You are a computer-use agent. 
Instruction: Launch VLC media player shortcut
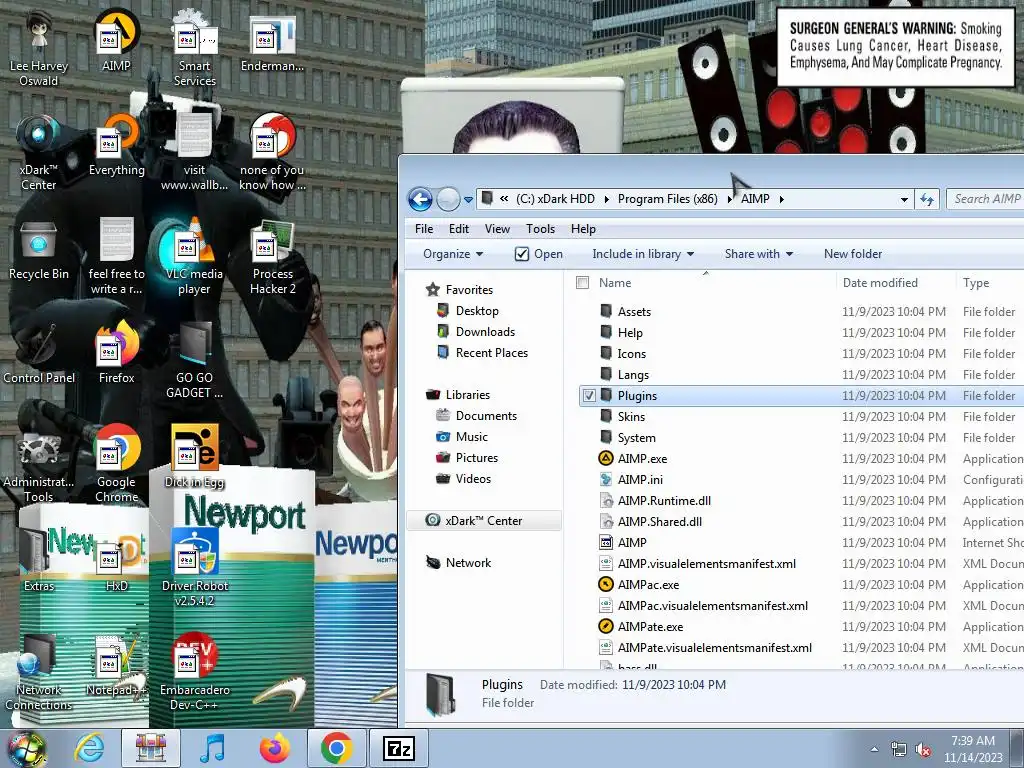[x=194, y=256]
